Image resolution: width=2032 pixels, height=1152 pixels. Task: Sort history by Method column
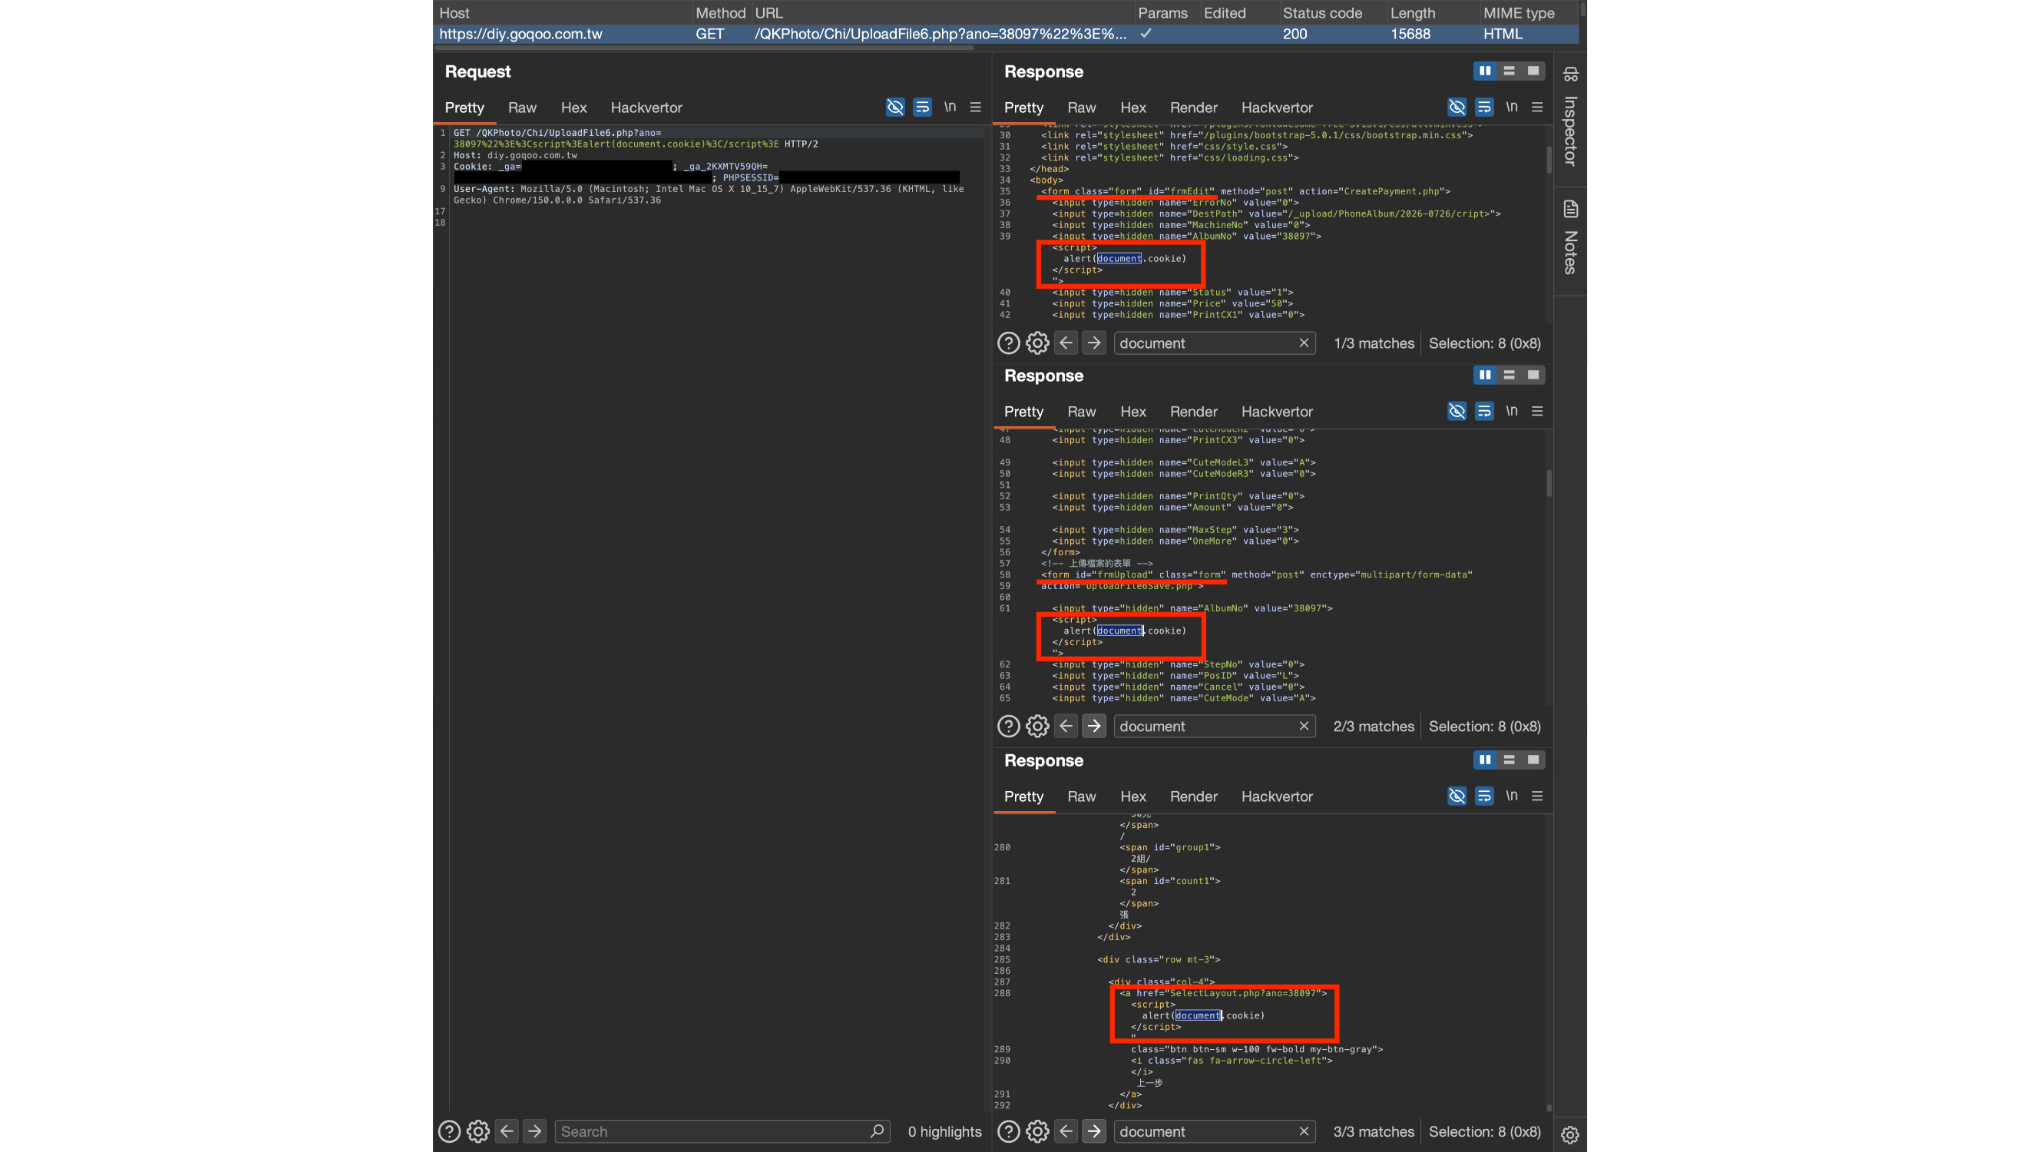click(x=721, y=13)
